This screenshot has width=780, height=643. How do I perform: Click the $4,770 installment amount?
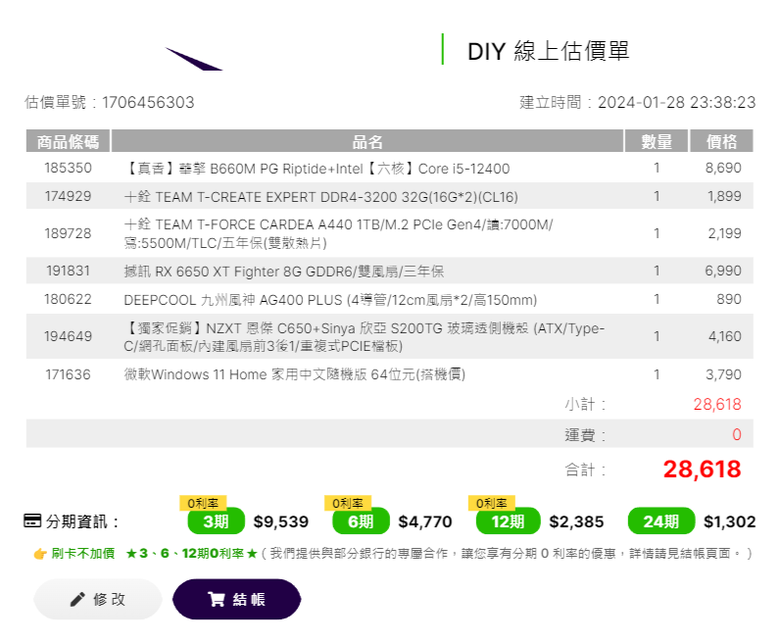tap(425, 522)
